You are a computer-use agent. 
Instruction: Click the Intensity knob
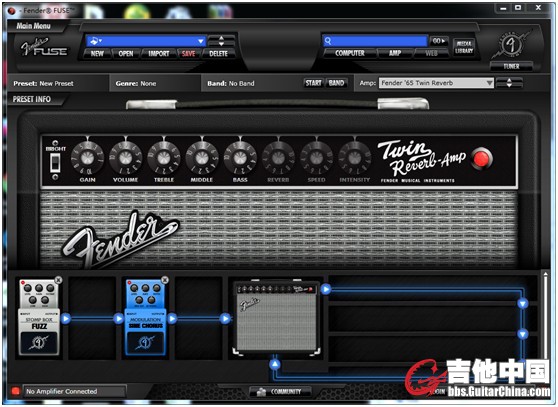click(x=354, y=157)
